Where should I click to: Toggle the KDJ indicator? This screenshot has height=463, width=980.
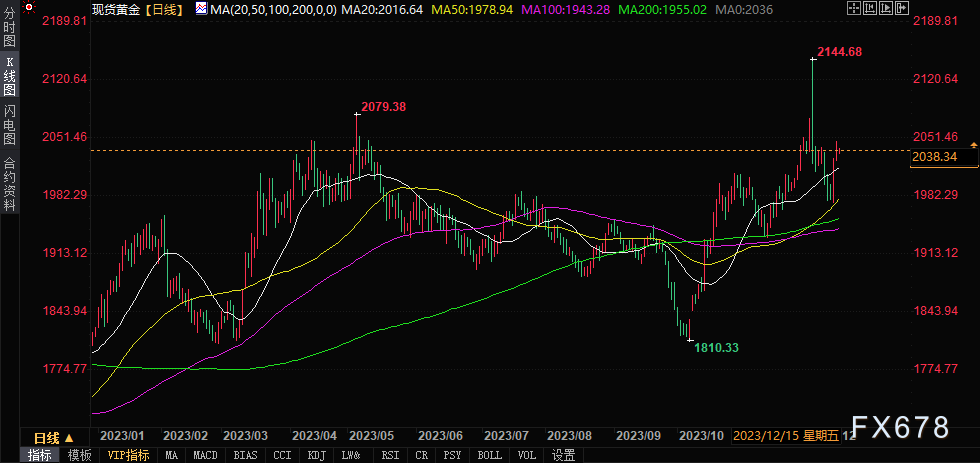coord(316,455)
